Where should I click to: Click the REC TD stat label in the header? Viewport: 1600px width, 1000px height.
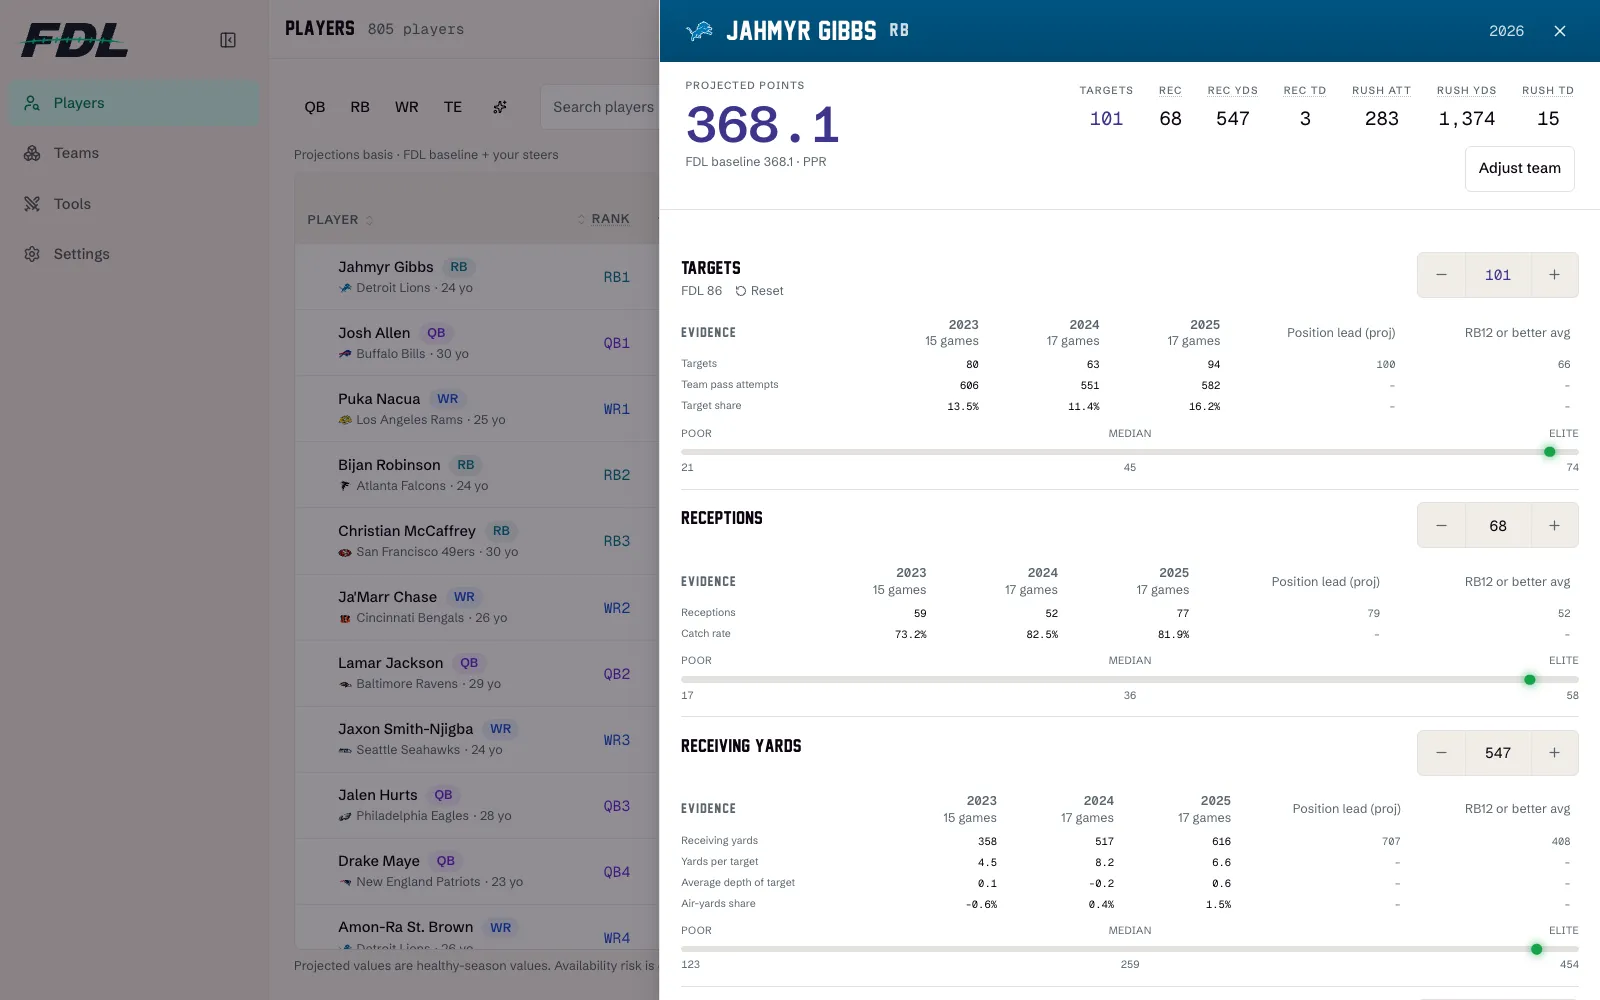1305,90
